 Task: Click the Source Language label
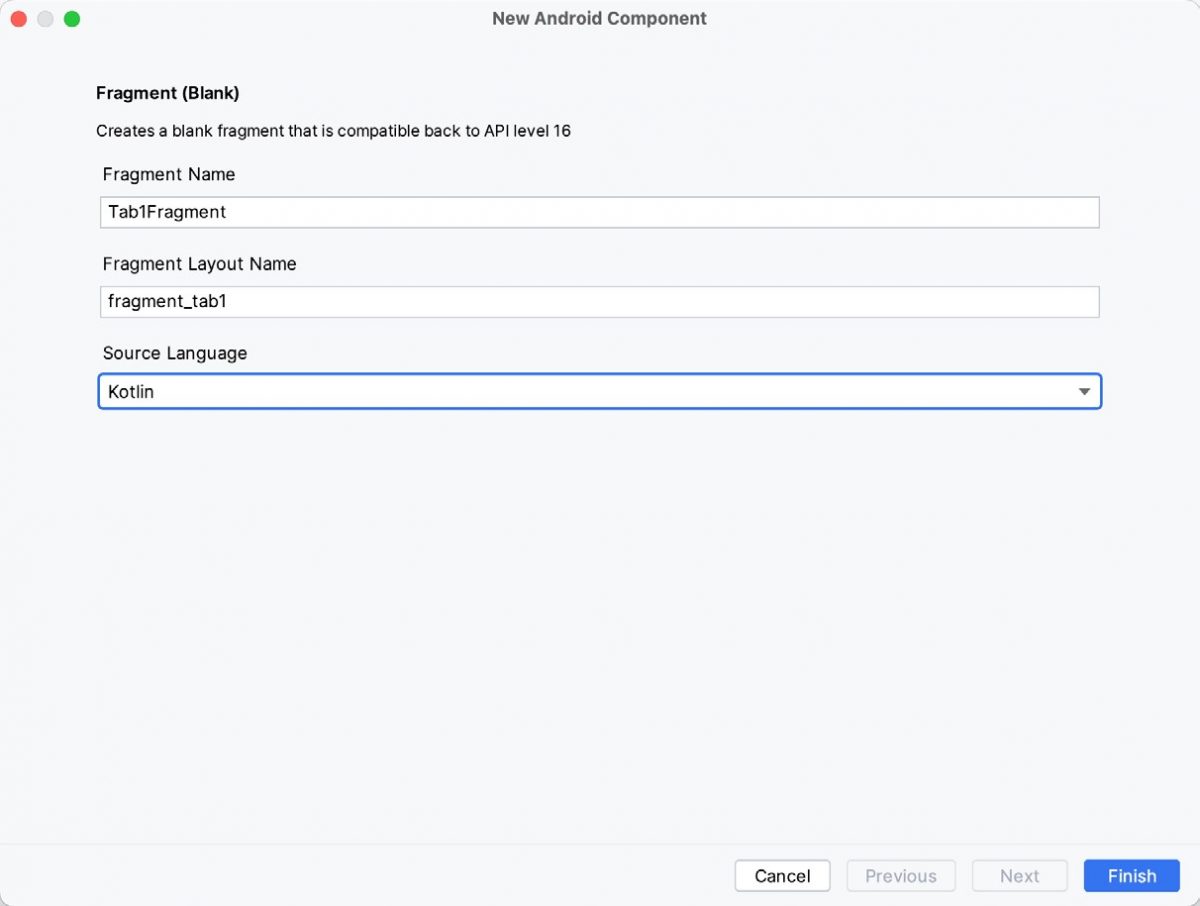pos(175,353)
